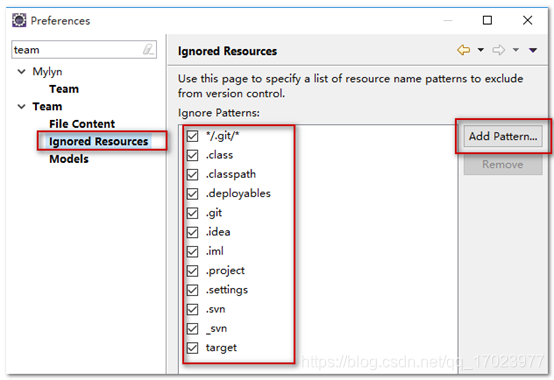Maximize the Preferences window
Viewport: 554px width, 380px height.
487,20
